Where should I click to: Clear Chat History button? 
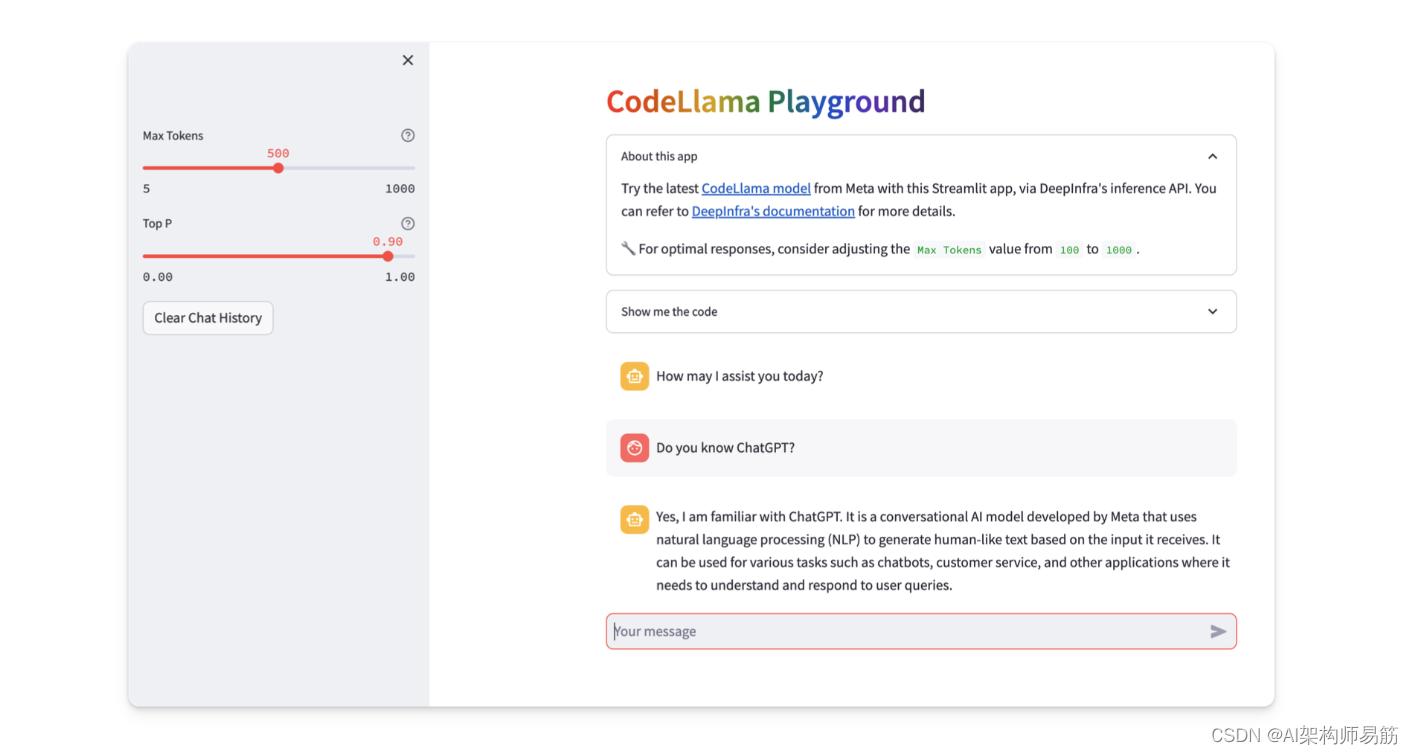pyautogui.click(x=208, y=318)
